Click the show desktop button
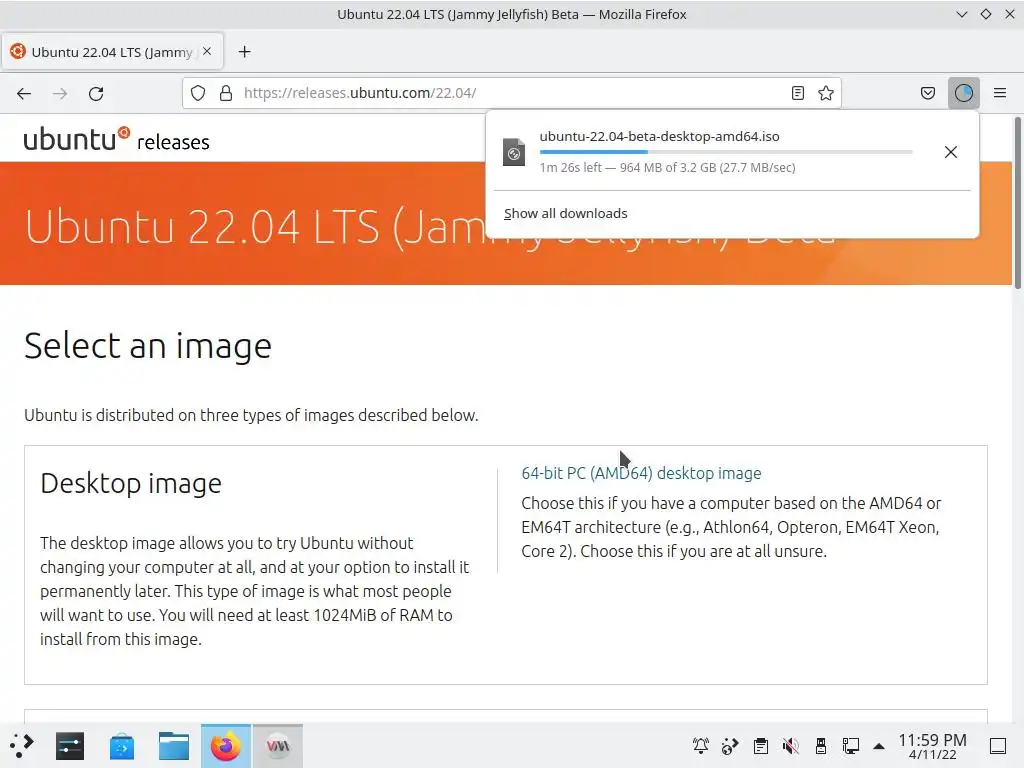 tap(998, 746)
